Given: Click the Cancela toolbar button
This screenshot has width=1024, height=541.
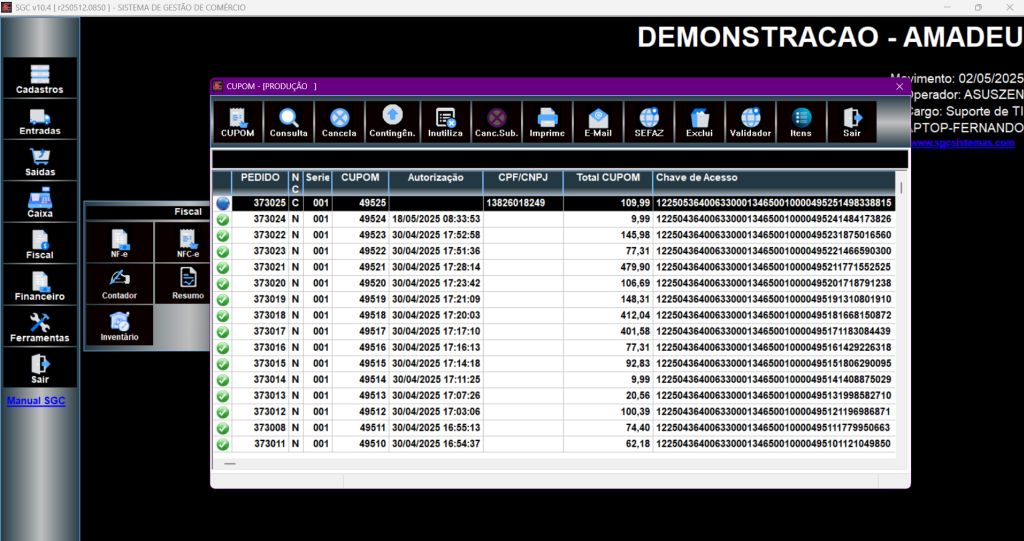Looking at the screenshot, I should (339, 122).
